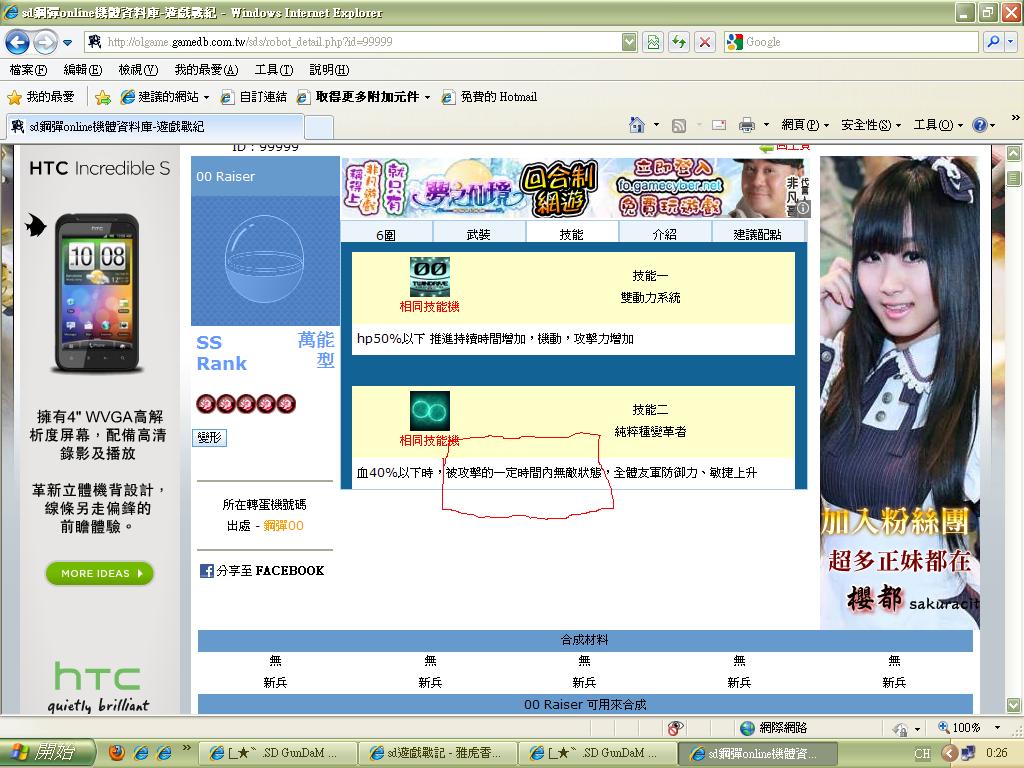
Task: Launch Firefox from quick launch
Action: (116, 753)
